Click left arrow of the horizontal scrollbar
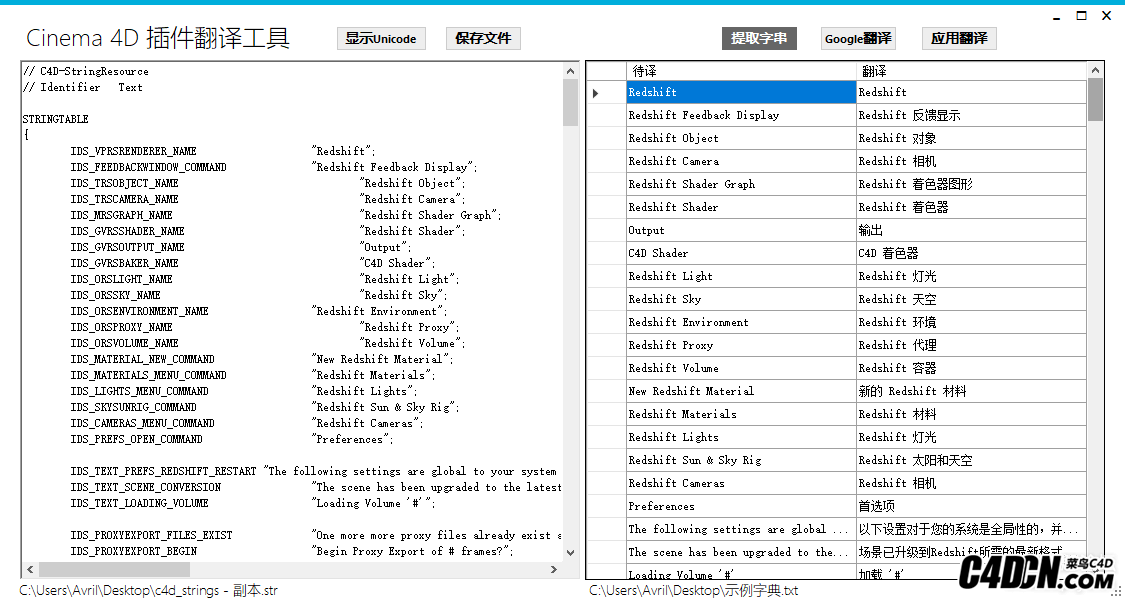This screenshot has width=1125, height=600. (29, 569)
